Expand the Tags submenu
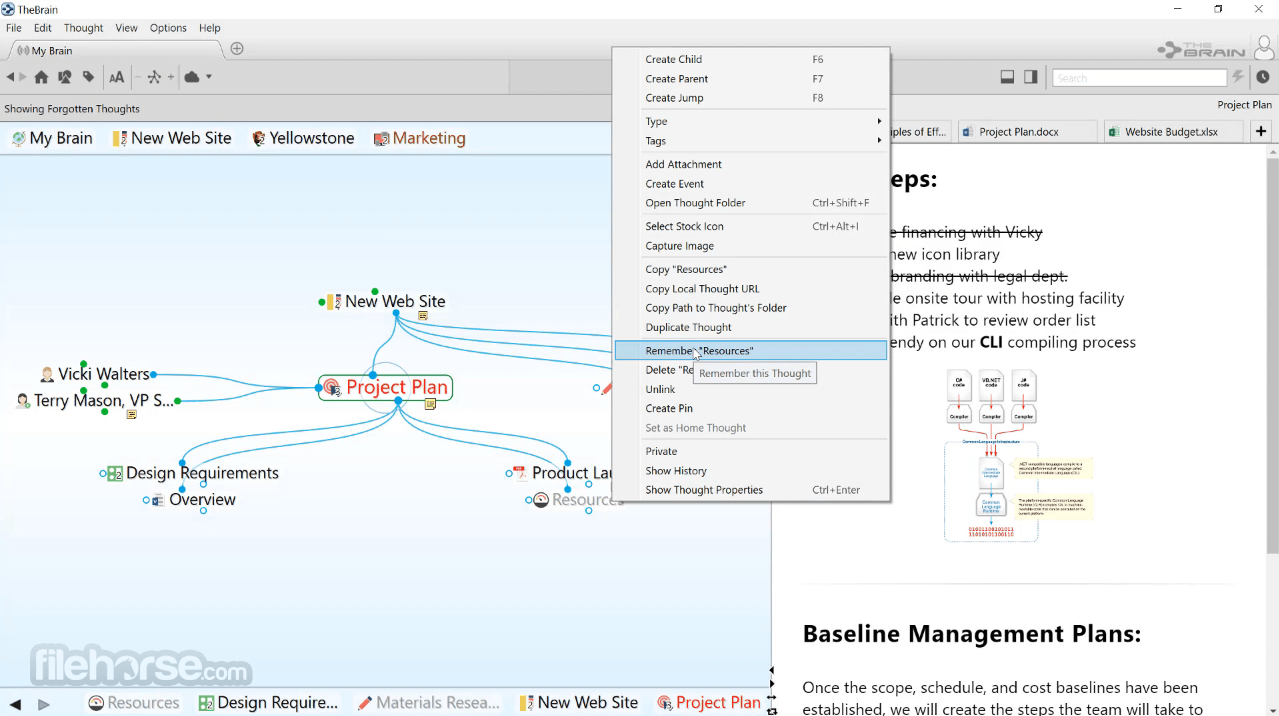The width and height of the screenshot is (1279, 716). pyautogui.click(x=751, y=141)
